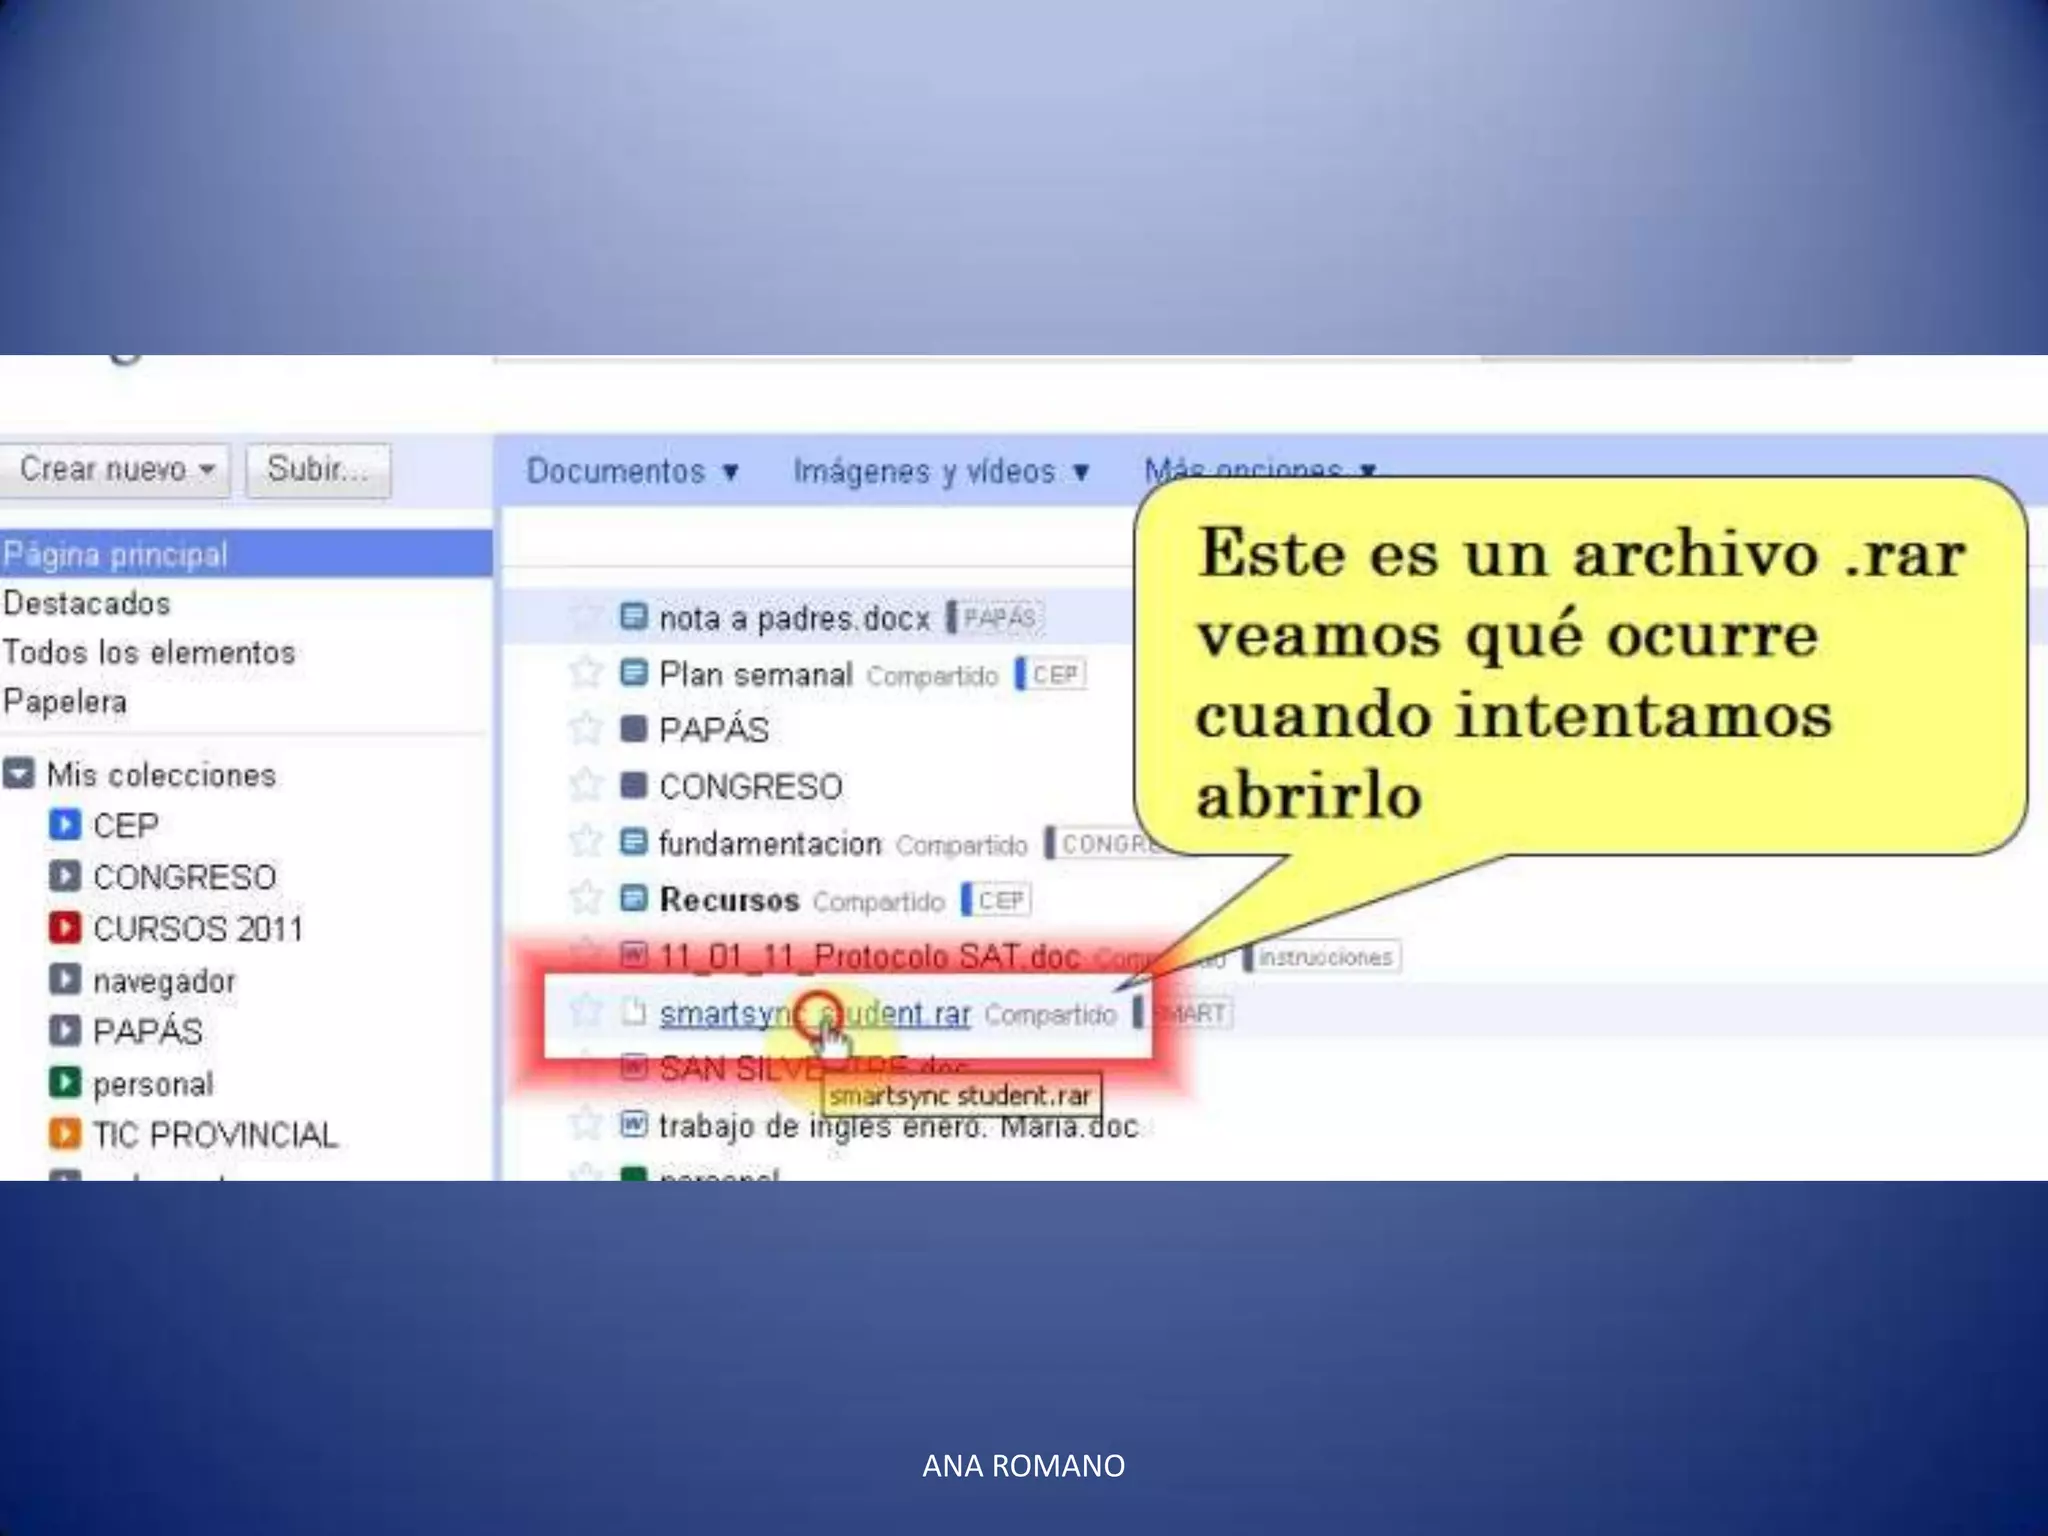This screenshot has width=2048, height=1536.
Task: Click the folder icon beside PAPÁS in list
Action: [x=633, y=729]
